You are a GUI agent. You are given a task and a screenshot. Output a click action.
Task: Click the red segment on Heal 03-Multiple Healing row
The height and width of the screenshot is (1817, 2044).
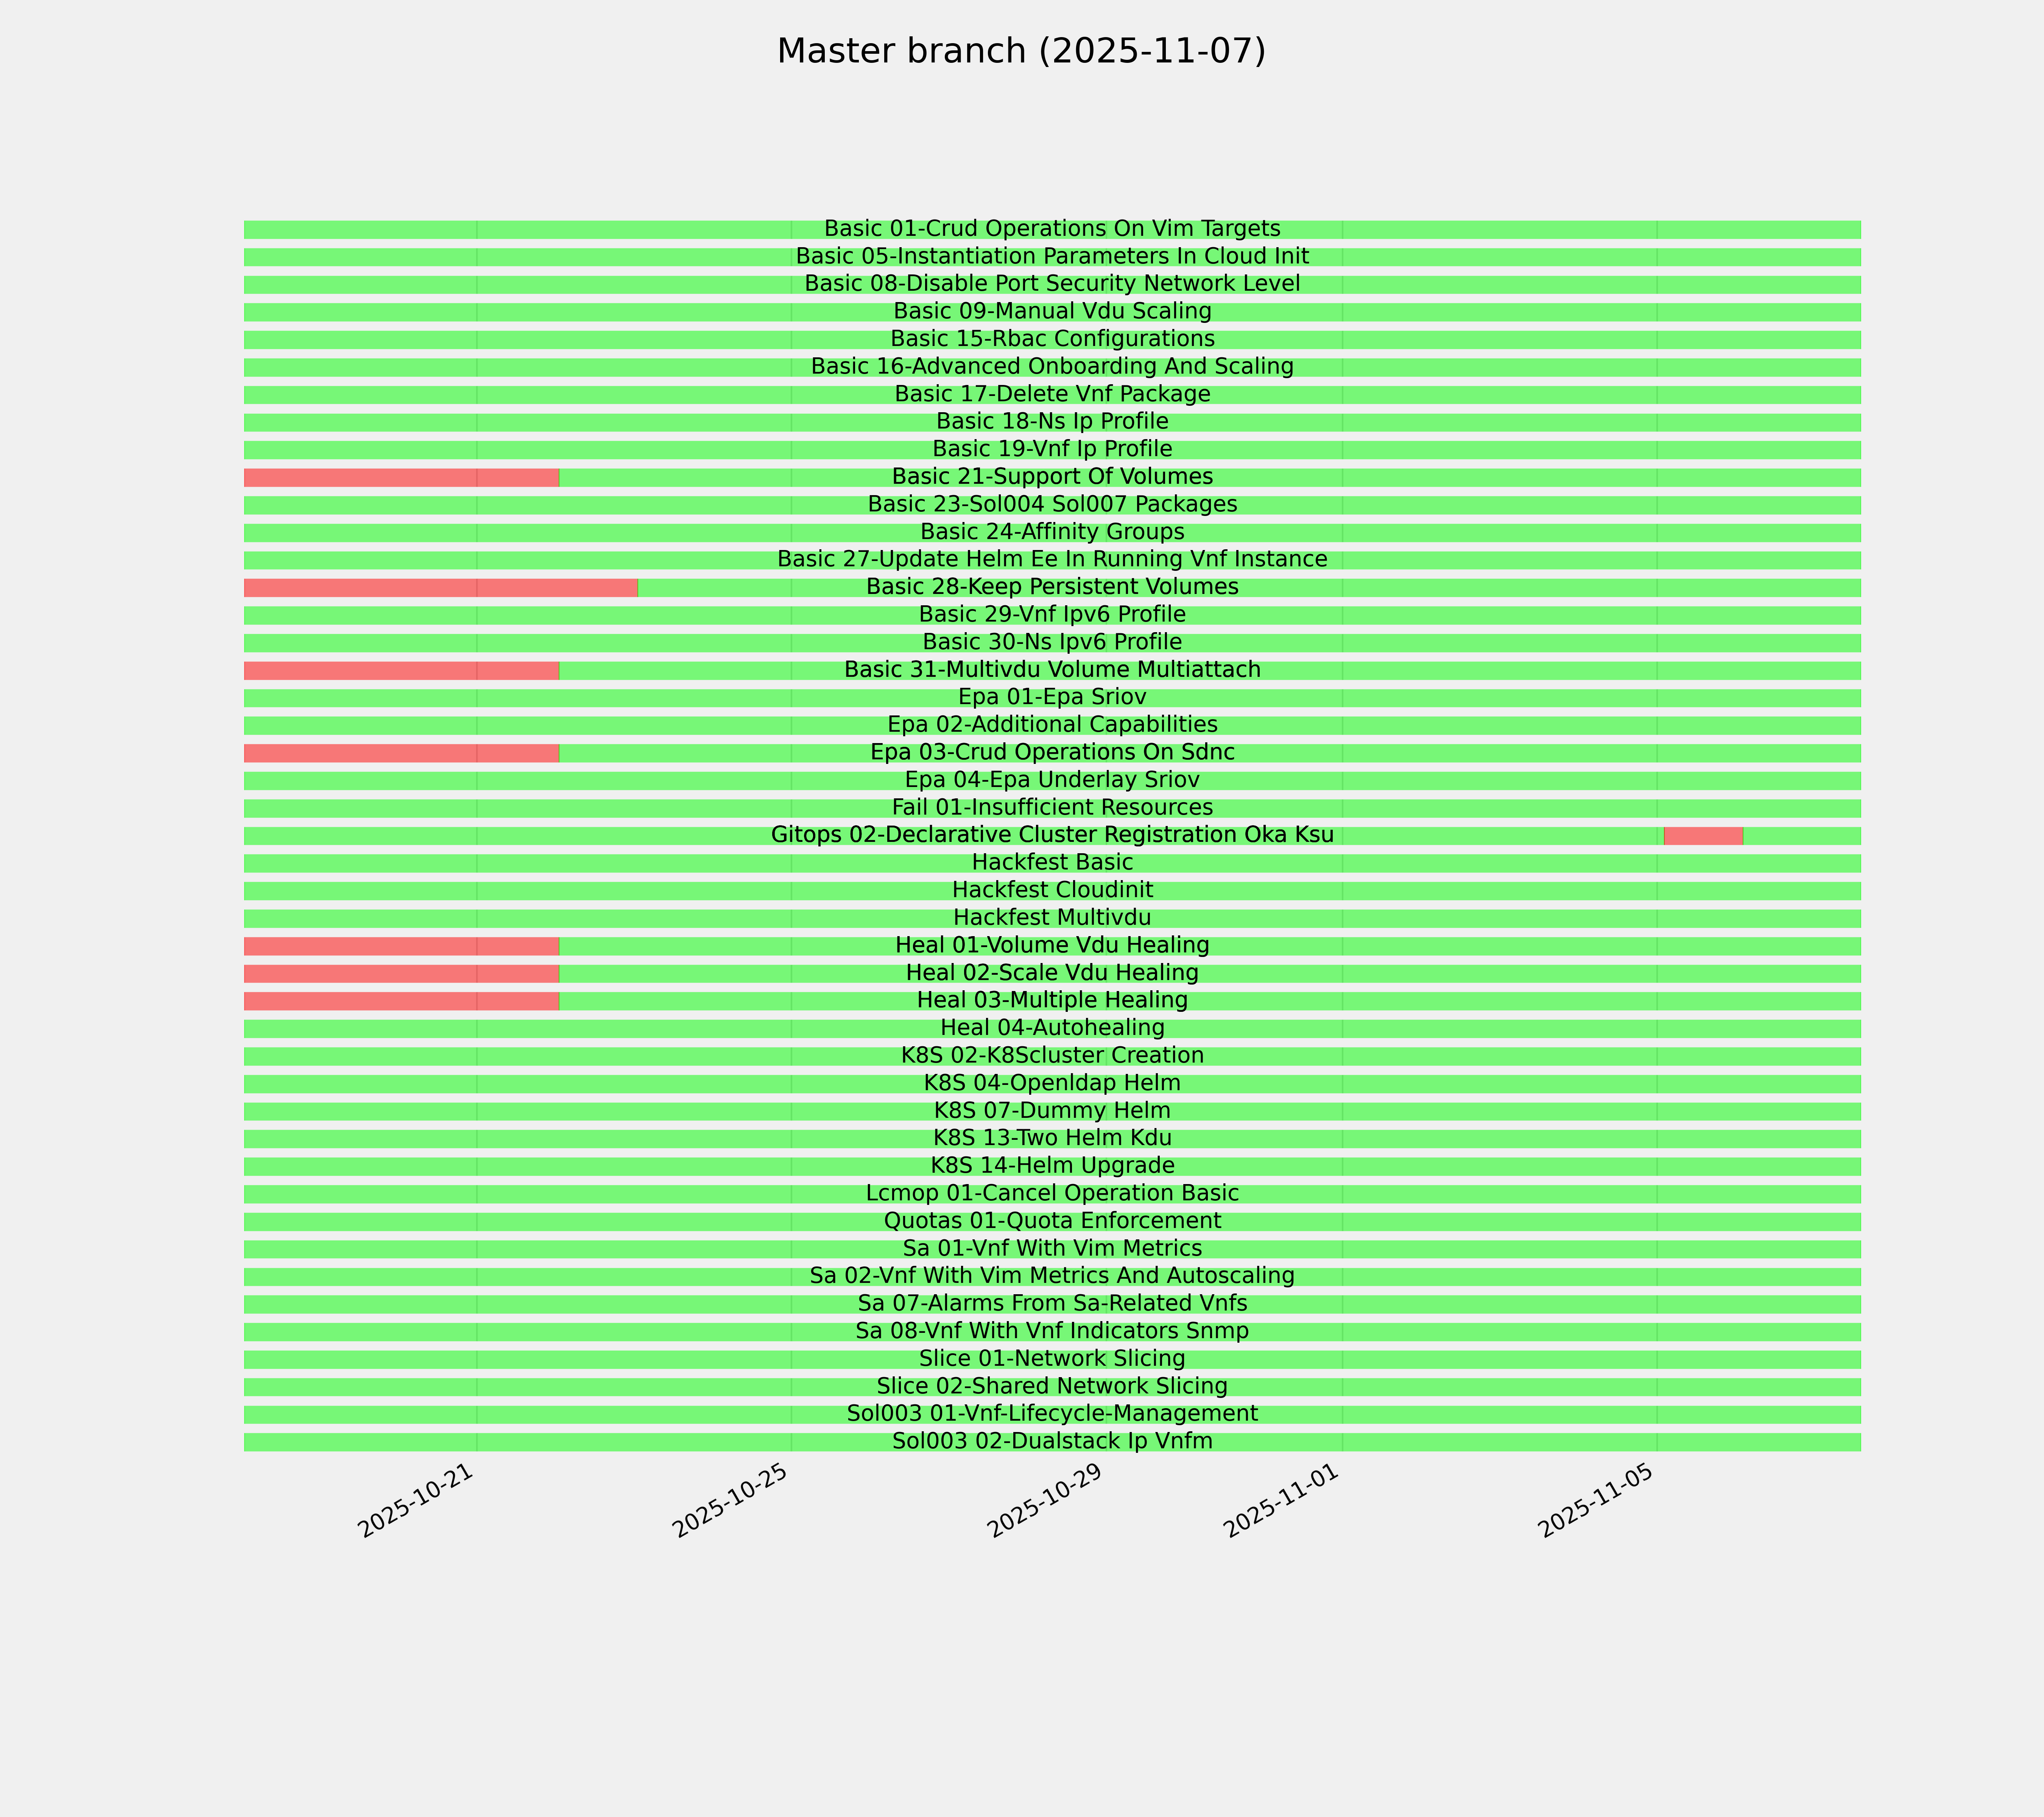click(x=400, y=1001)
